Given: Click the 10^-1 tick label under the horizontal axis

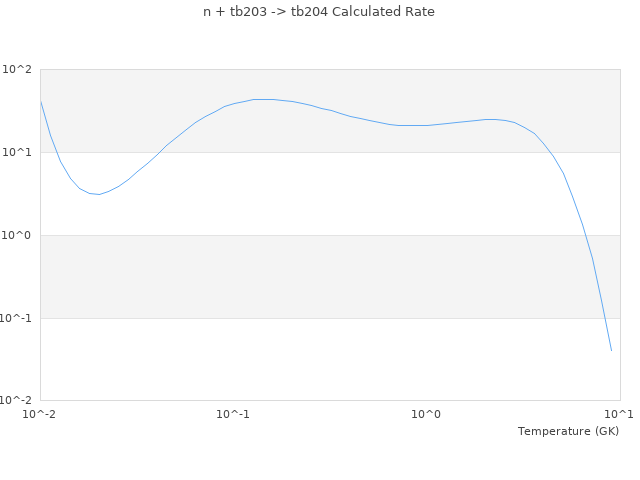Looking at the screenshot, I should 233,414.
